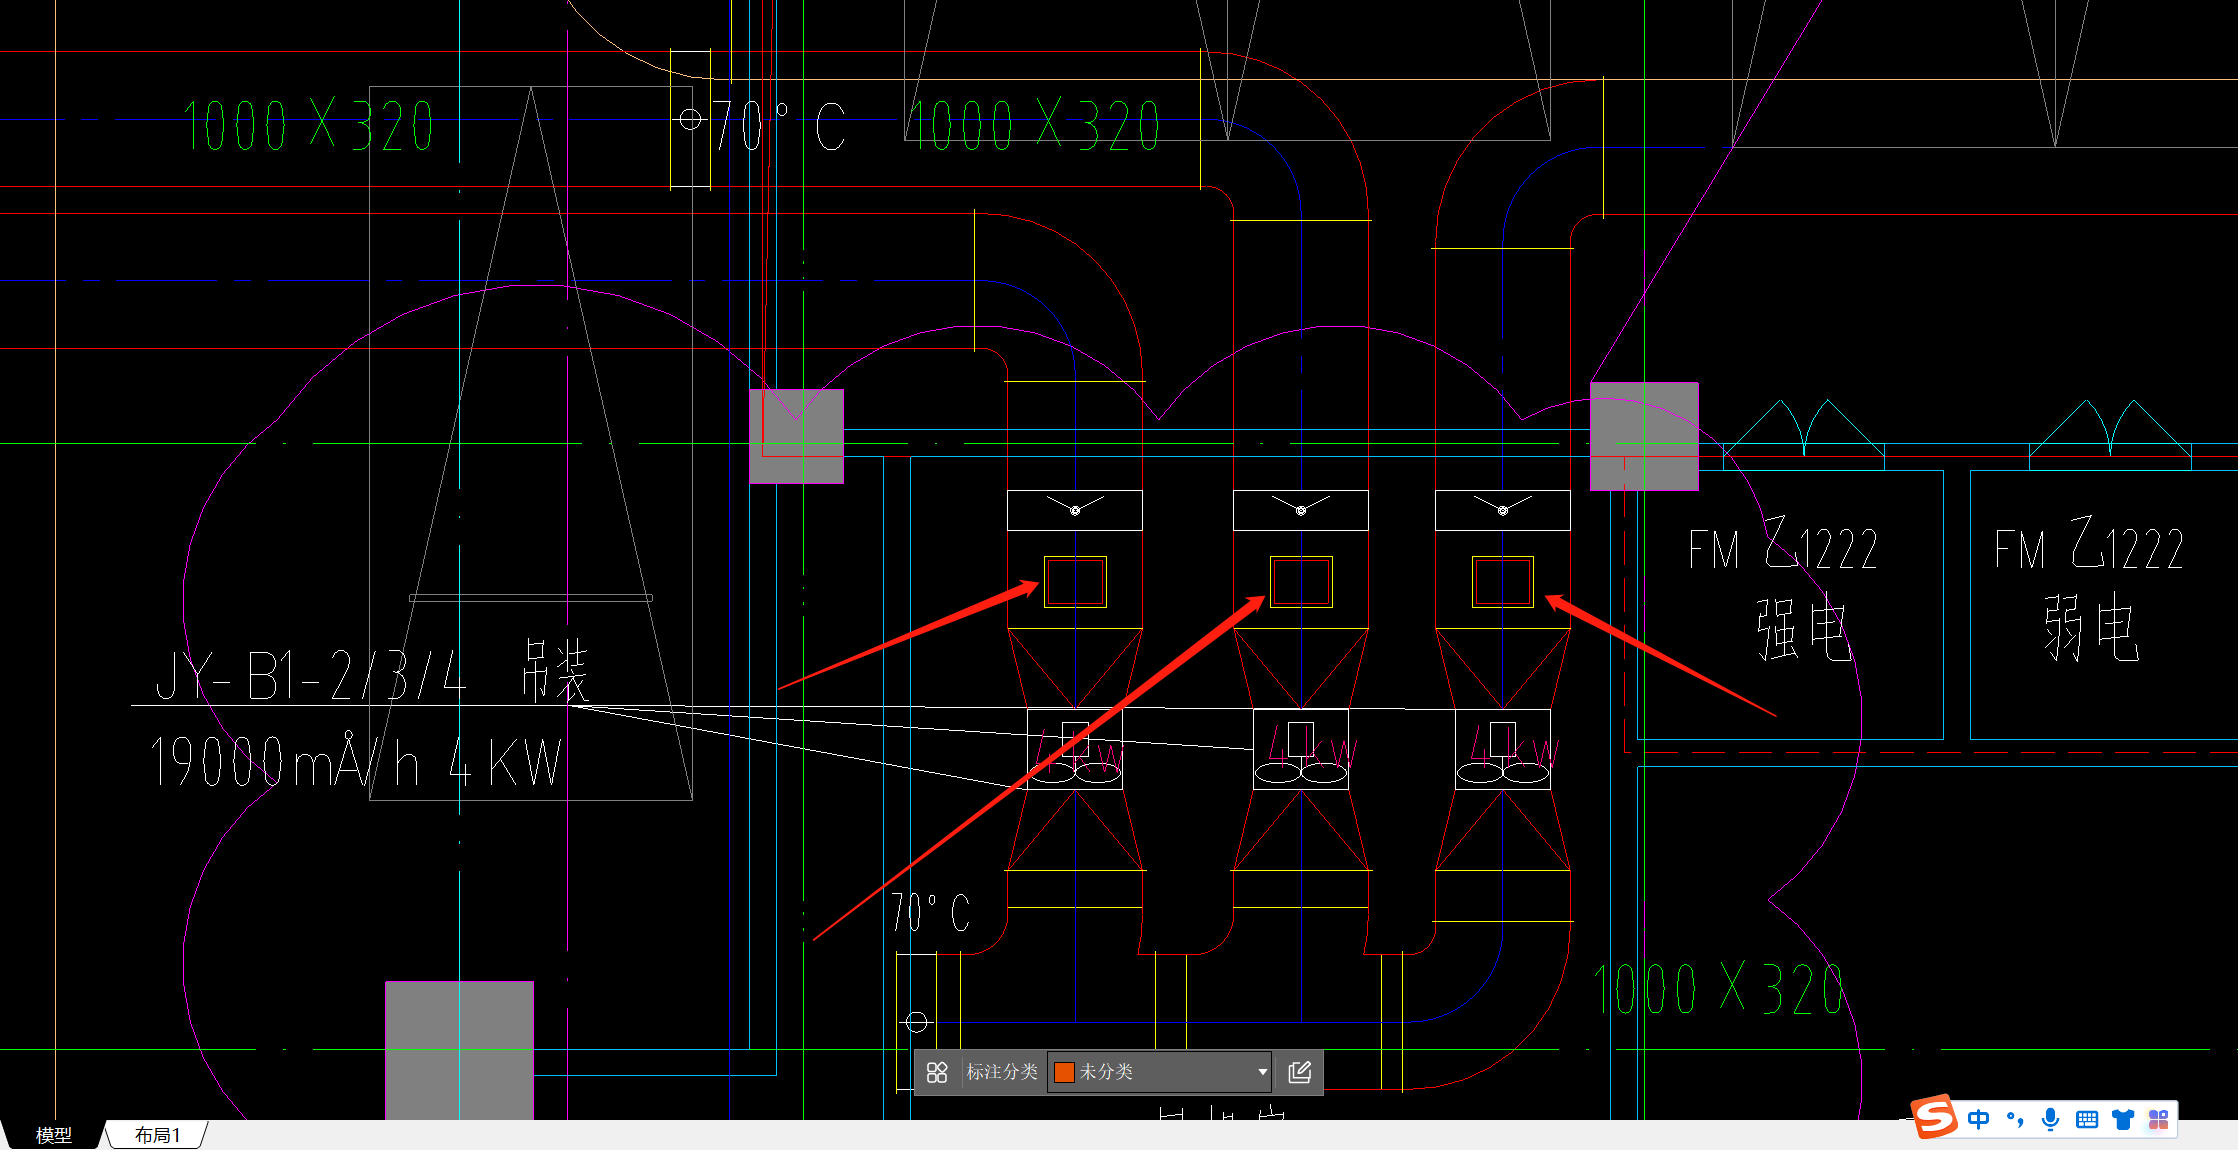The width and height of the screenshot is (2238, 1150).
Task: Select the magenta-outlined gray column block
Action: [x=1644, y=436]
